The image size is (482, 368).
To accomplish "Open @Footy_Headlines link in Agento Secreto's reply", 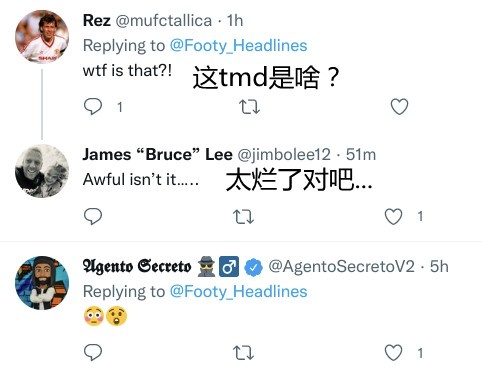I will coord(238,292).
